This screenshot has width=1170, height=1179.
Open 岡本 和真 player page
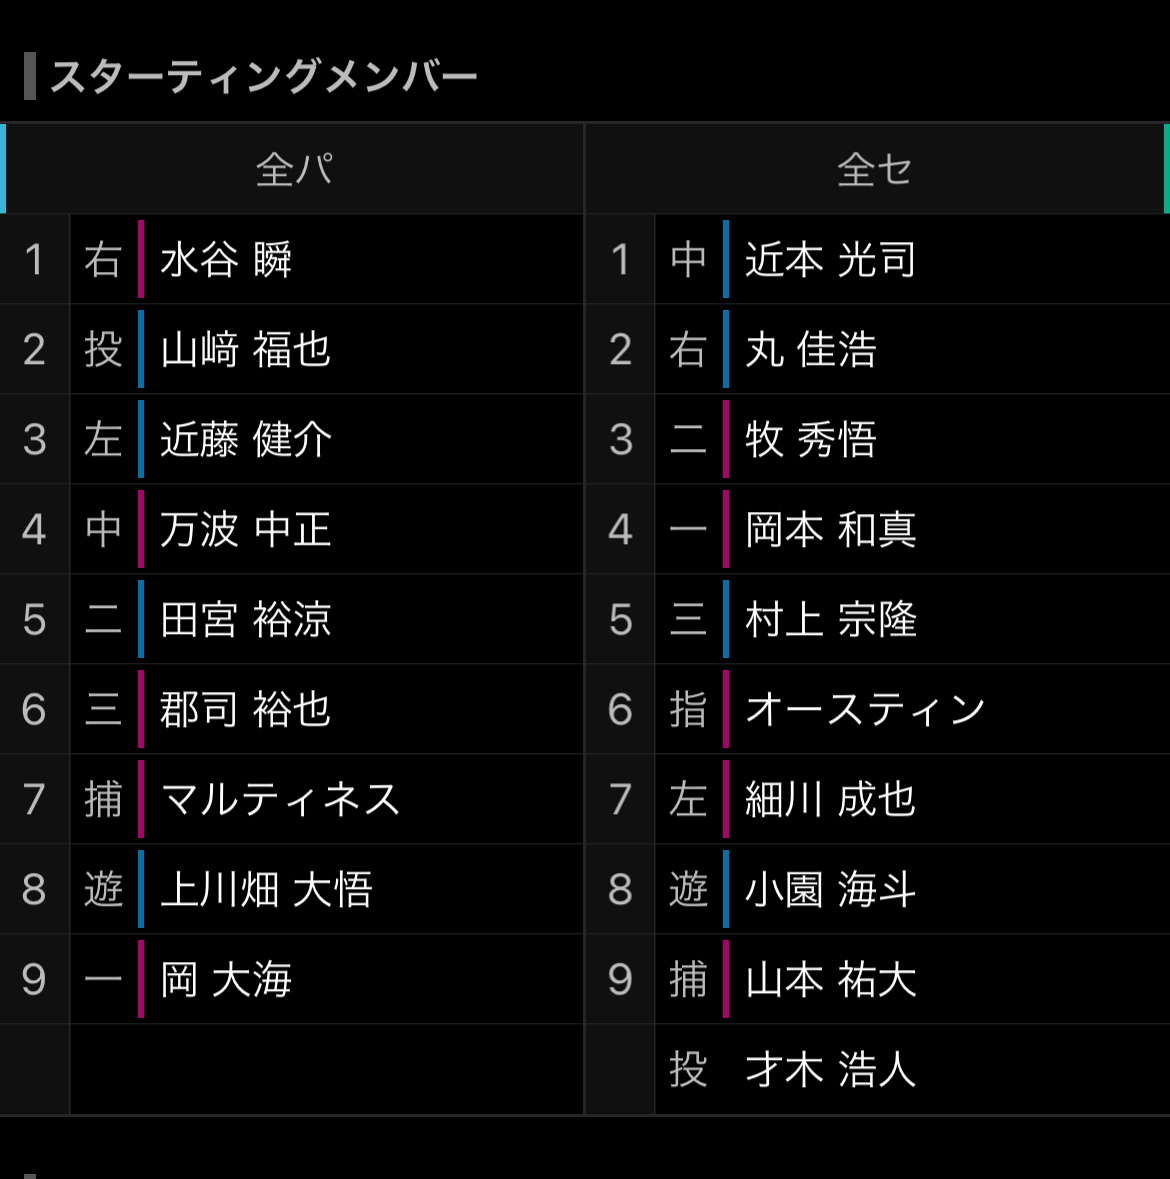830,530
